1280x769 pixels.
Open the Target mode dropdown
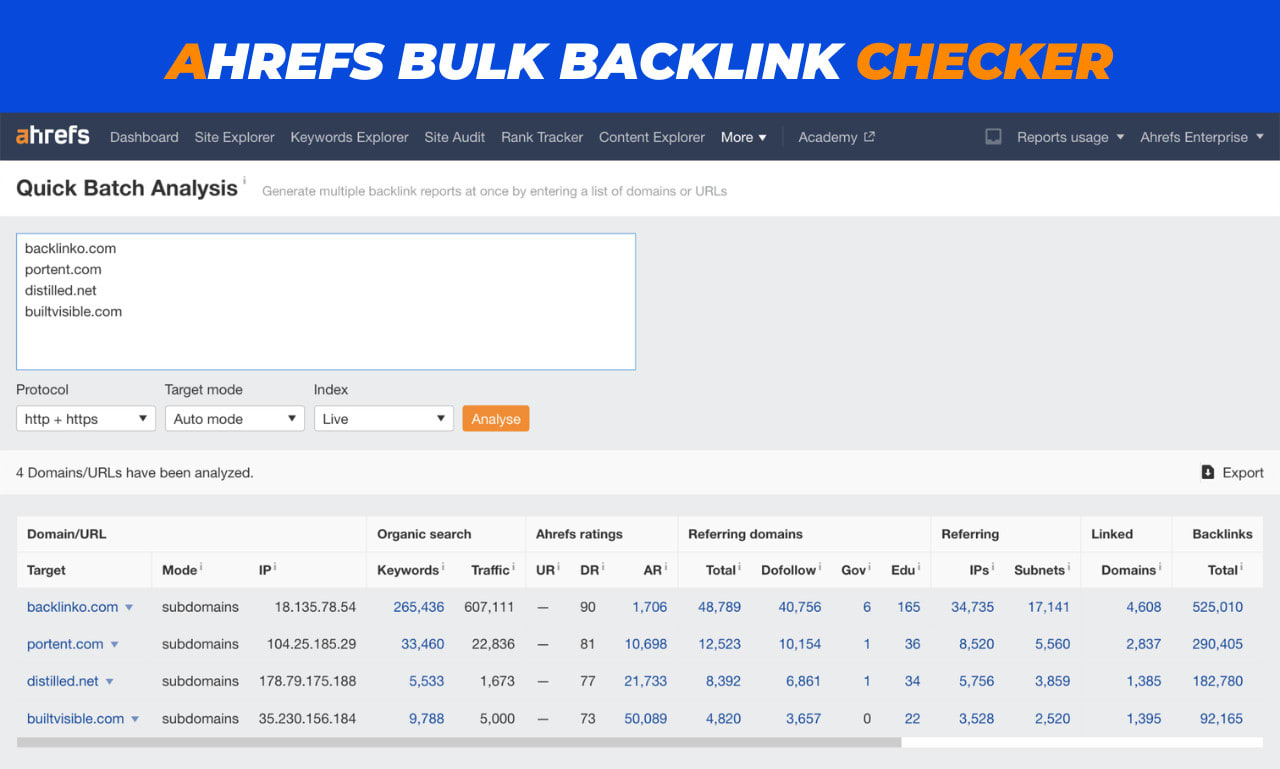click(234, 418)
